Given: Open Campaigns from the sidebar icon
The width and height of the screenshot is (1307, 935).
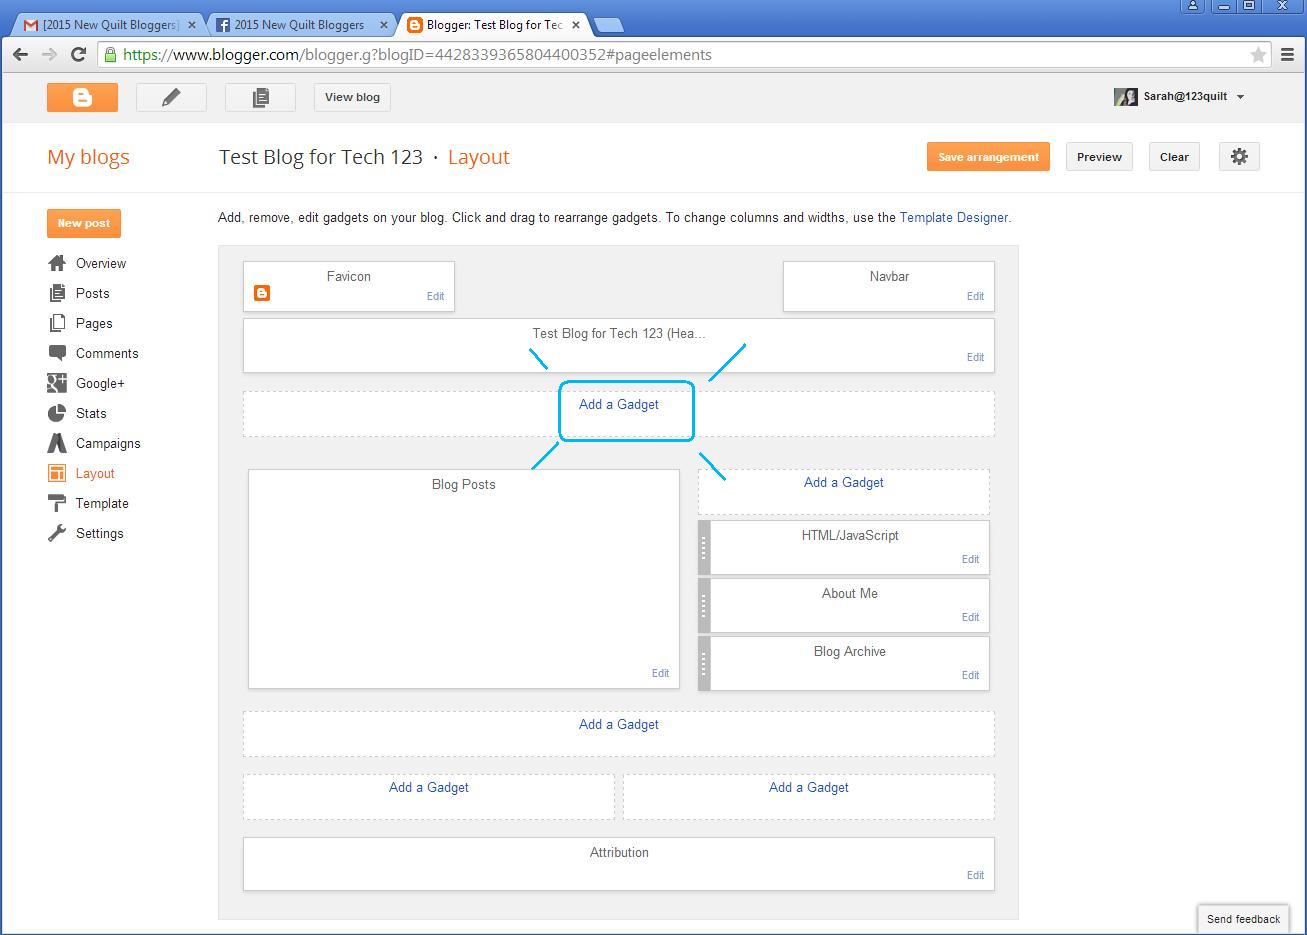Looking at the screenshot, I should [x=57, y=443].
